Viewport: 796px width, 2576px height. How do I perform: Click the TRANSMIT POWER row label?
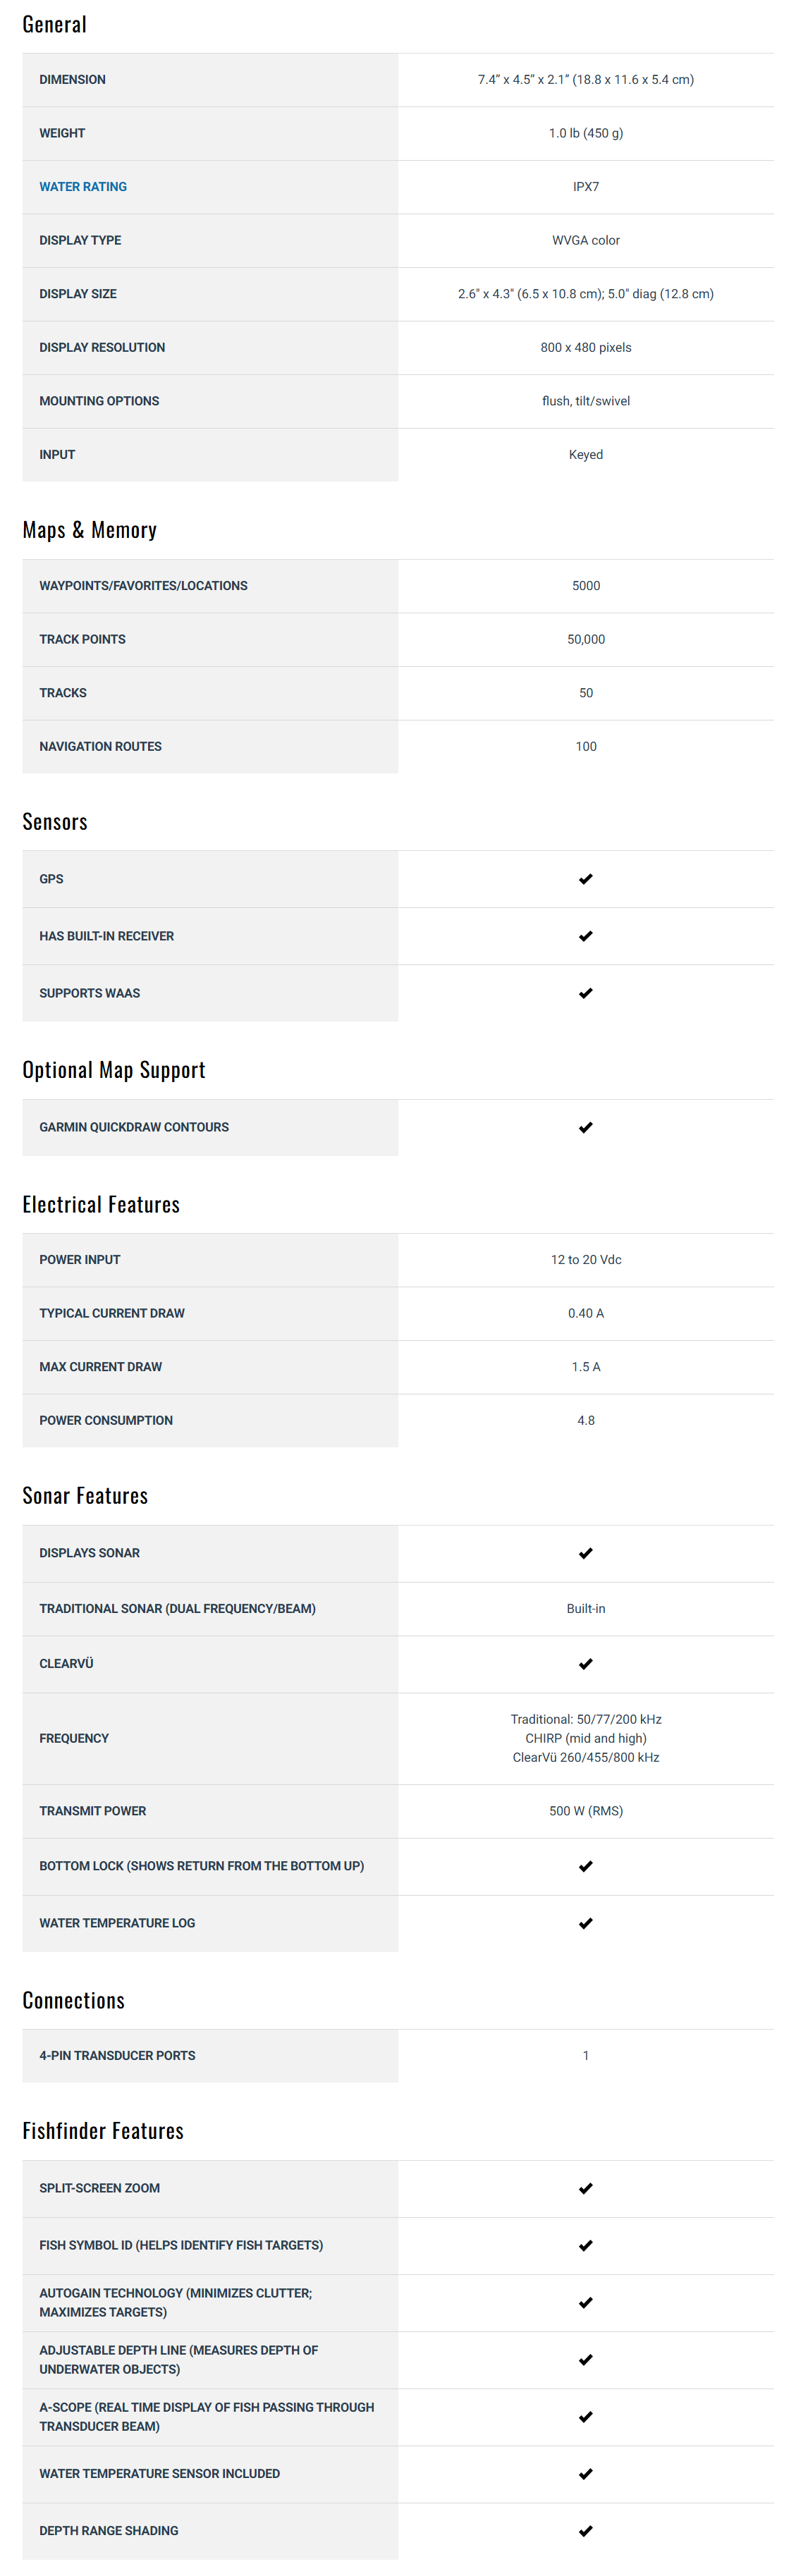(x=93, y=1811)
